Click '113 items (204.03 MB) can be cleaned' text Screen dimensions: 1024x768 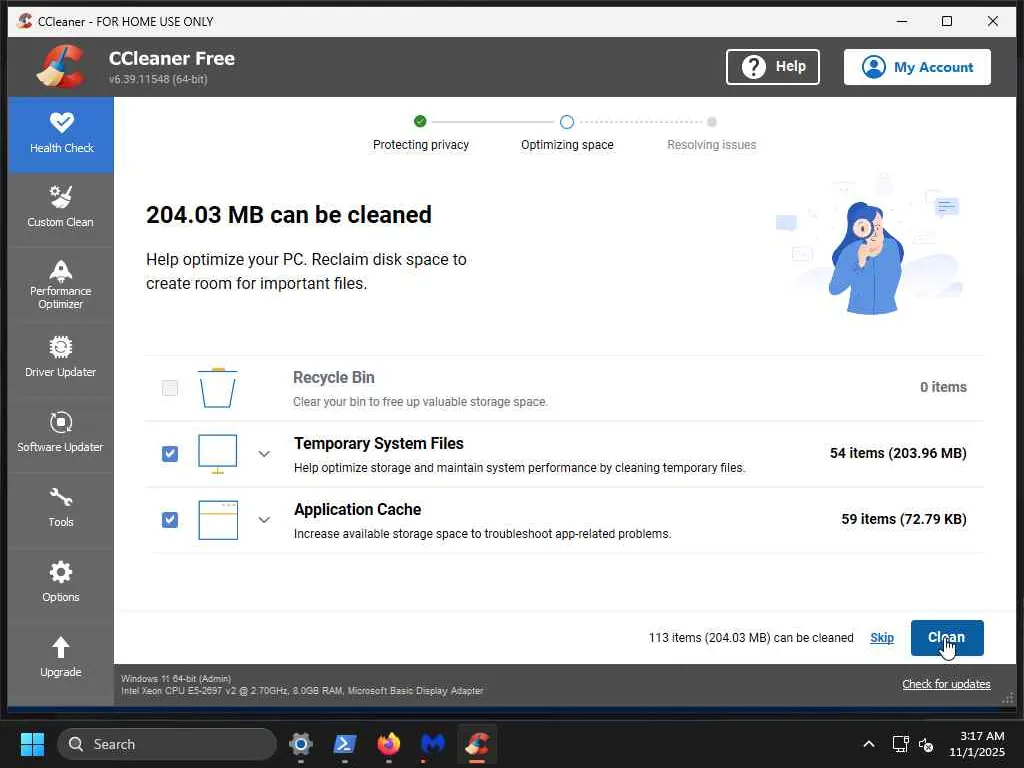click(x=751, y=638)
